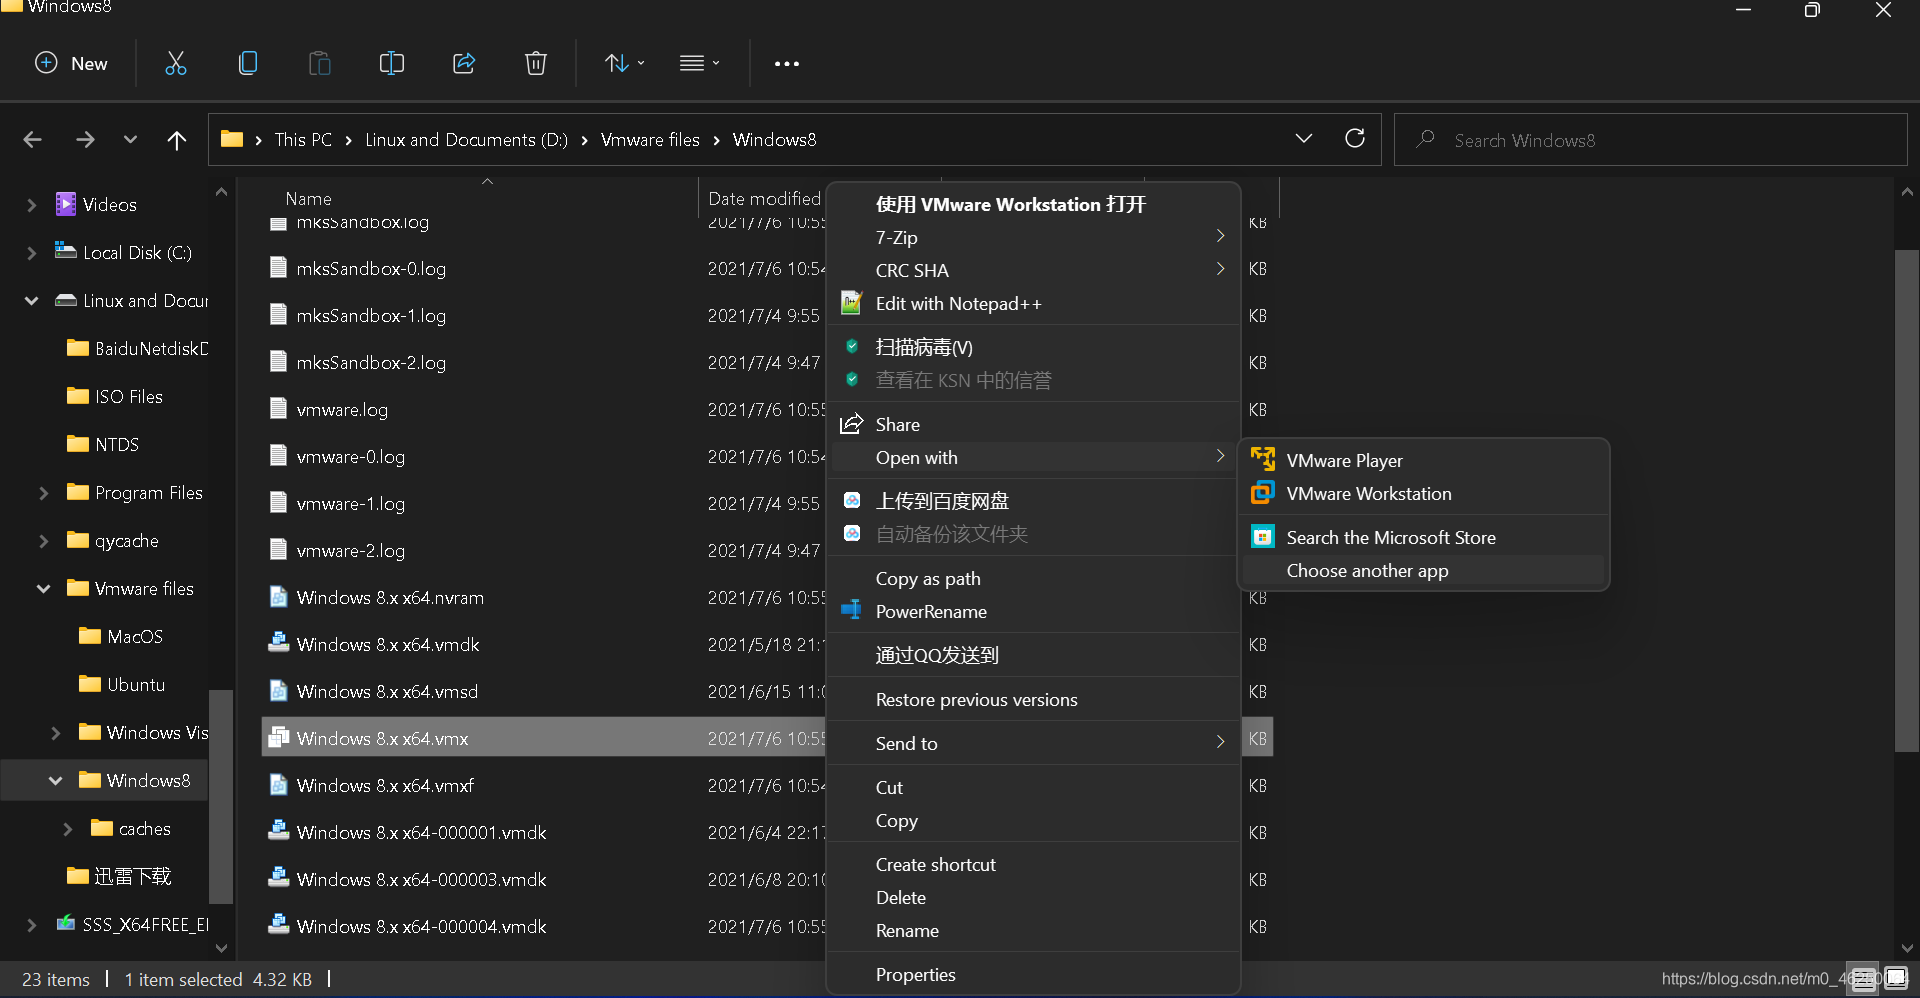This screenshot has height=998, width=1920.
Task: Click the New button
Action: click(71, 63)
